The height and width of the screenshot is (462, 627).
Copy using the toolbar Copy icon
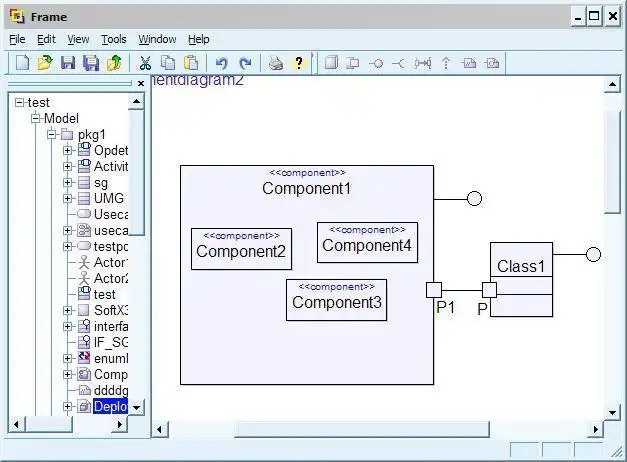point(168,63)
